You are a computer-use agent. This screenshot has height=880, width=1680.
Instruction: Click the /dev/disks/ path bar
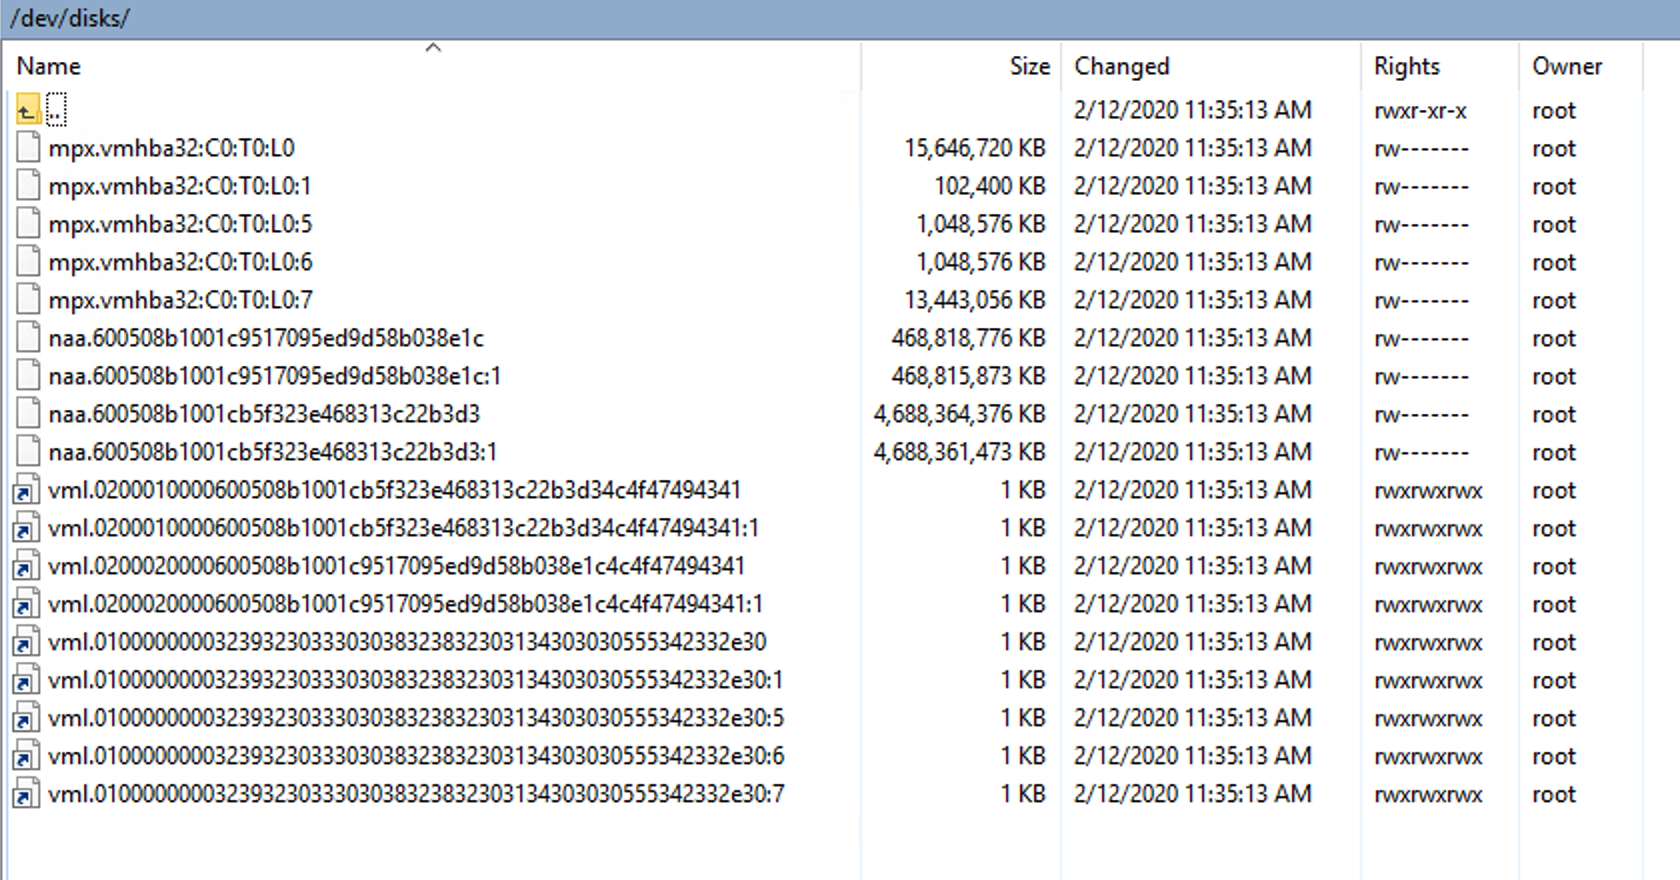coord(840,19)
